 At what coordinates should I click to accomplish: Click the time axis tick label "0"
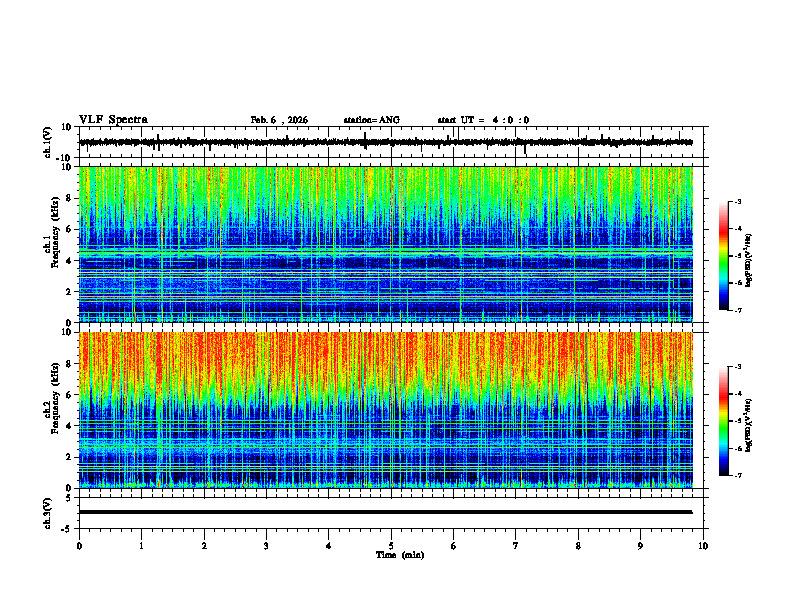79,546
